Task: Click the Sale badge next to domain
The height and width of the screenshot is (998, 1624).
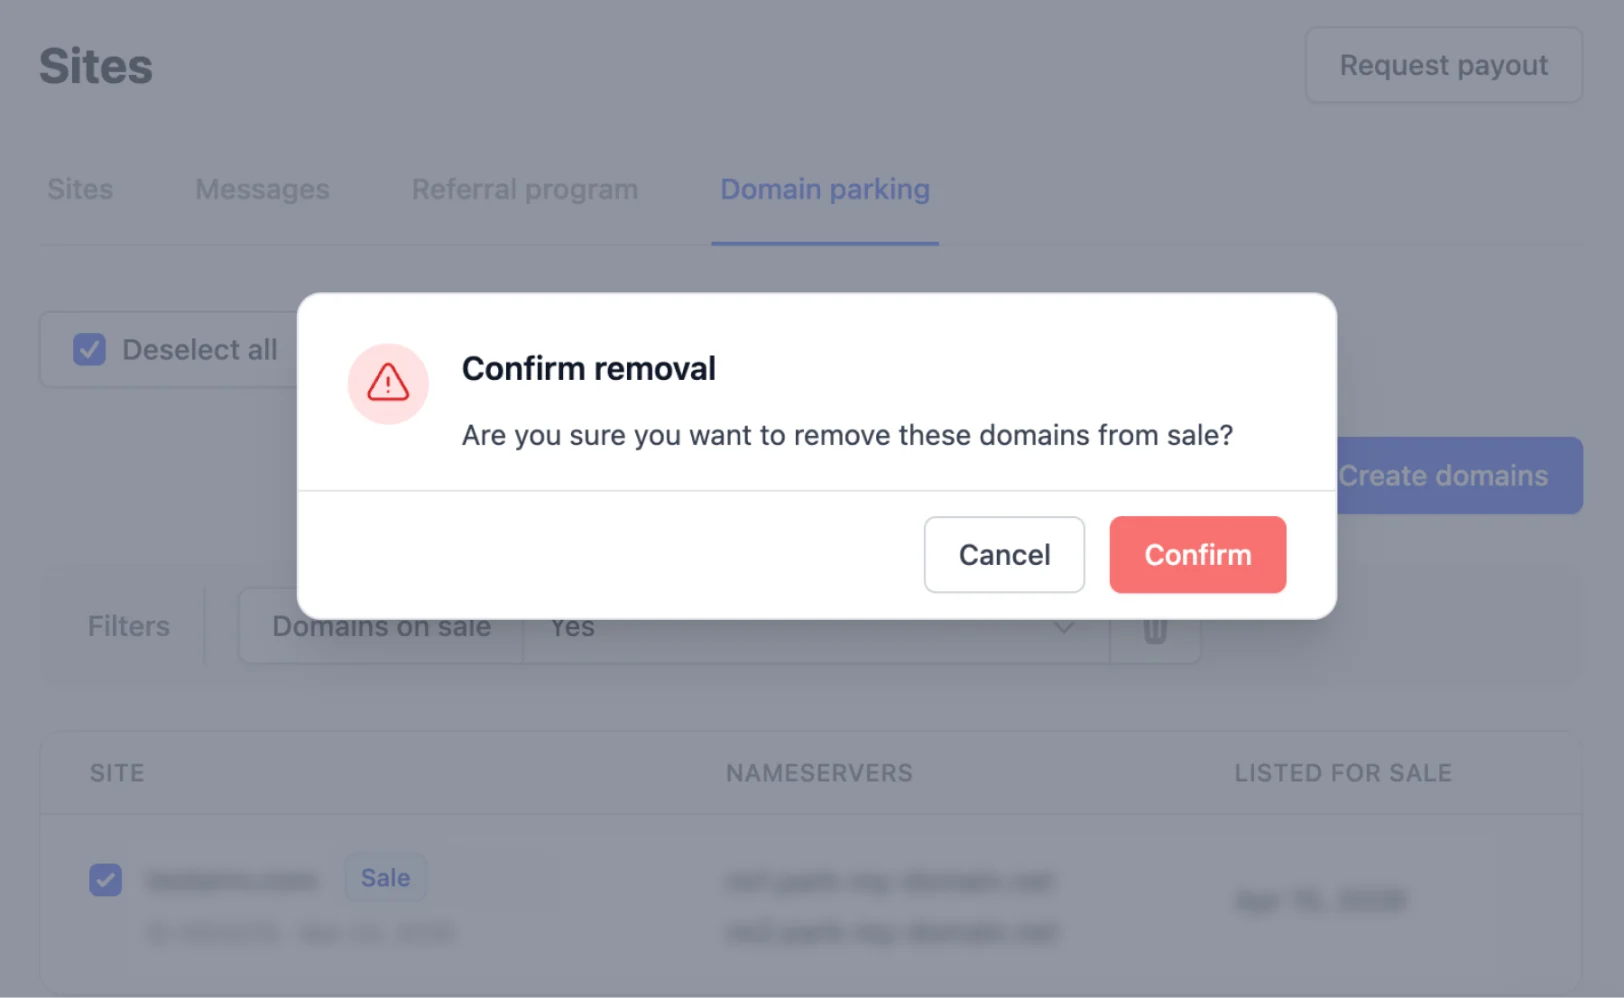Action: pos(385,878)
